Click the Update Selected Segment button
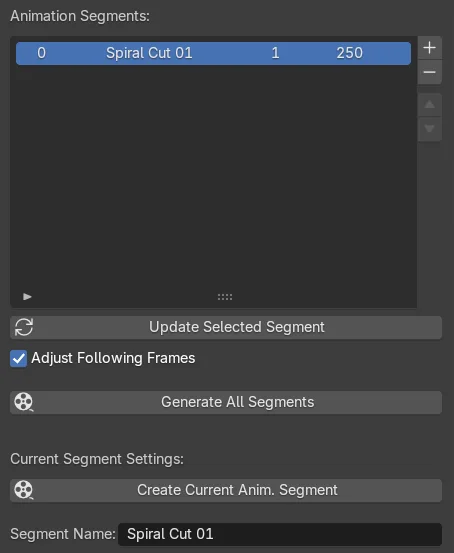Viewport: 454px width, 553px height. coord(226,327)
